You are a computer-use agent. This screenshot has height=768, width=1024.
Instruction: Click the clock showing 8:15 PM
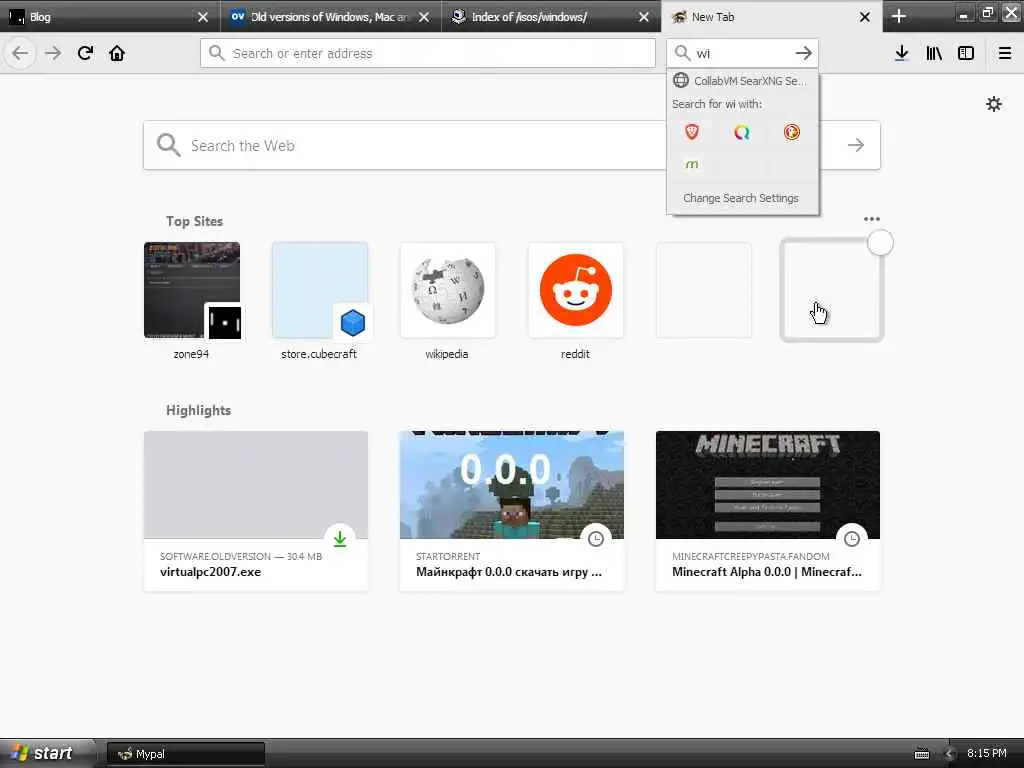click(986, 753)
